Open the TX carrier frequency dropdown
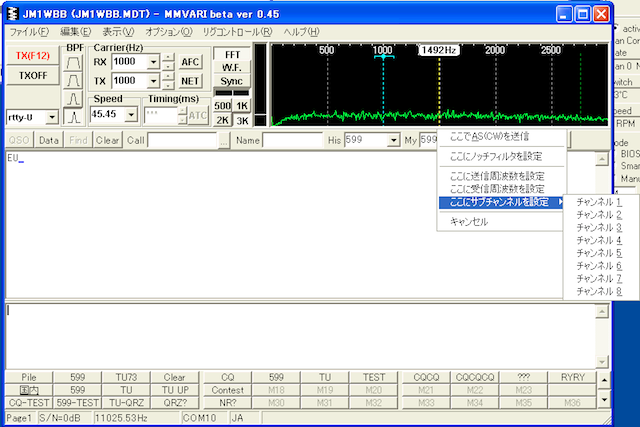640x427 pixels. pyautogui.click(x=153, y=81)
